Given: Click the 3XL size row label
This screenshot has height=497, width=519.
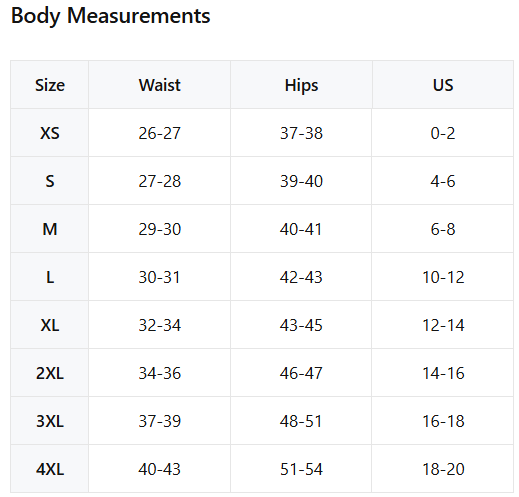Looking at the screenshot, I should pyautogui.click(x=50, y=421).
